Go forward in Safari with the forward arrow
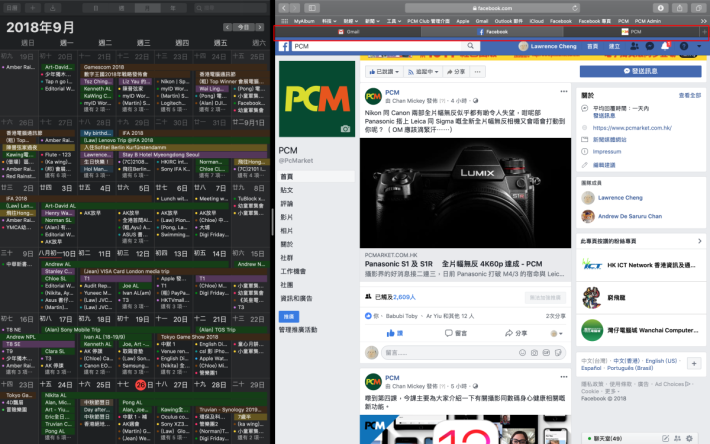This screenshot has width=710, height=444. [295, 8]
